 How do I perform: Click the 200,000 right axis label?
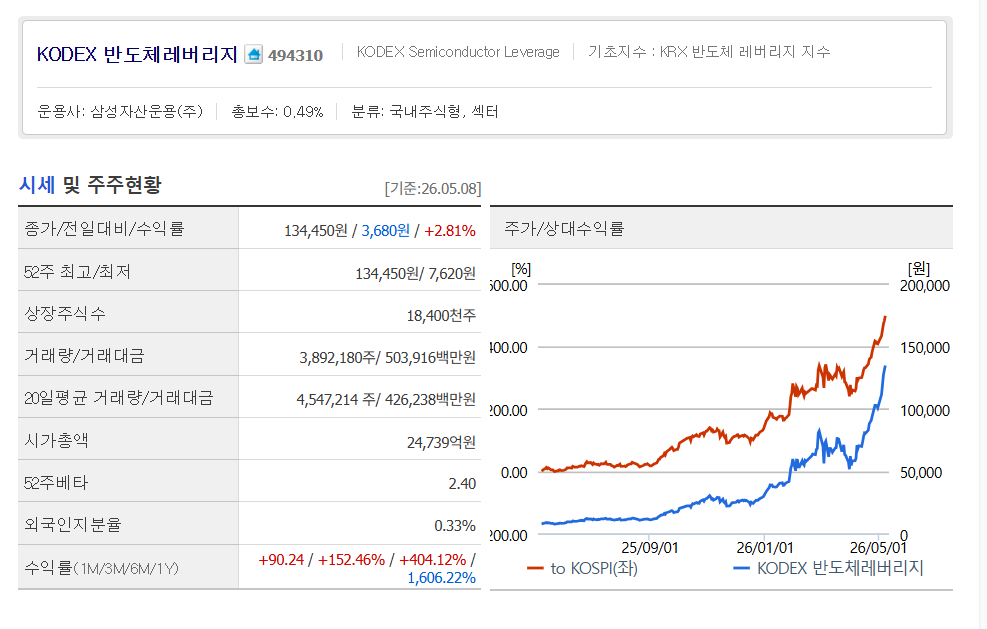[925, 286]
